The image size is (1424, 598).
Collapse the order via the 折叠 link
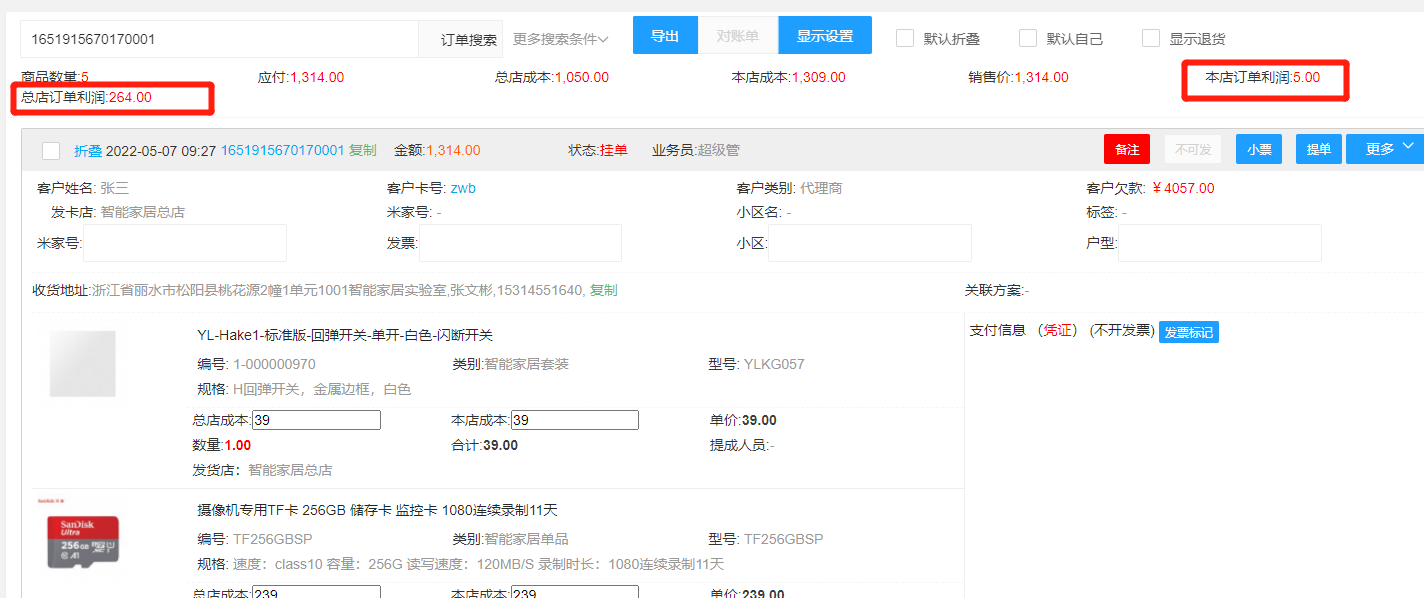click(88, 150)
